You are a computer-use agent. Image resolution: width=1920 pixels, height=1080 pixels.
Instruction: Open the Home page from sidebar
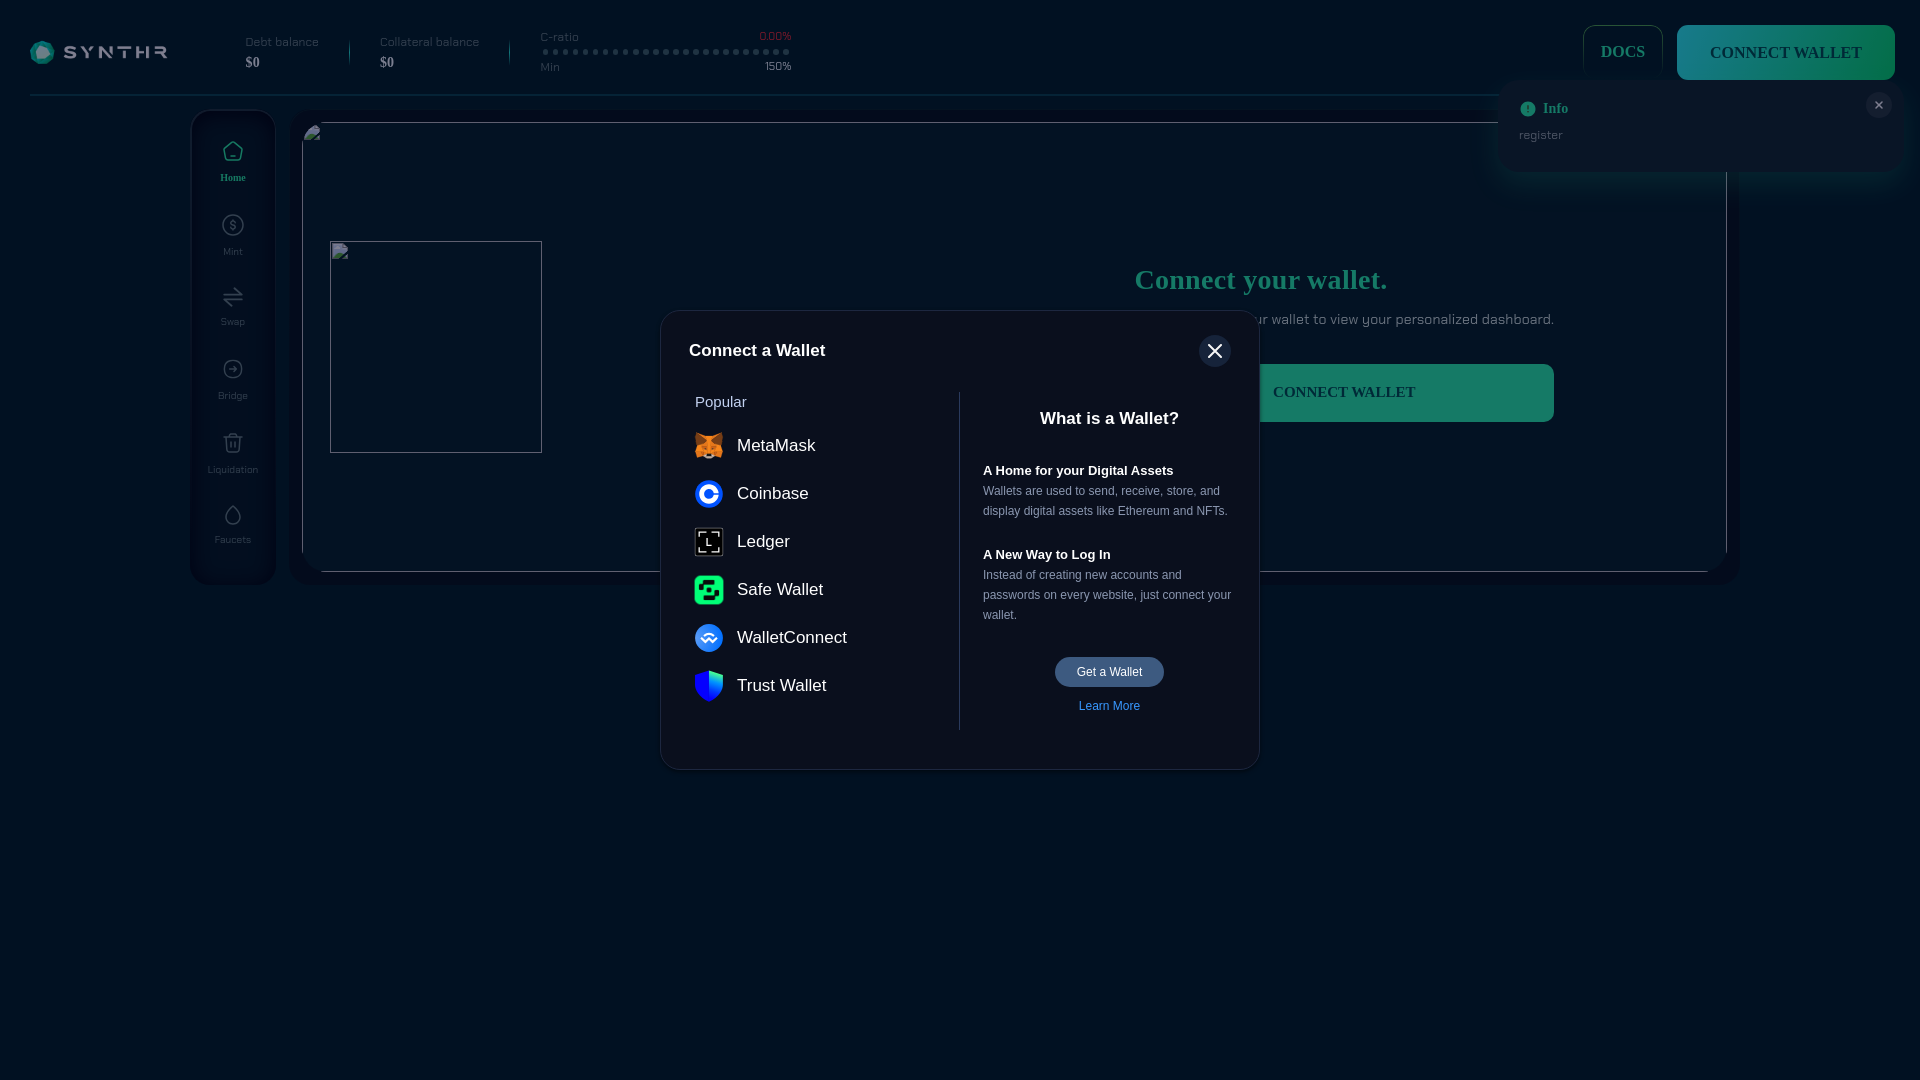click(233, 162)
